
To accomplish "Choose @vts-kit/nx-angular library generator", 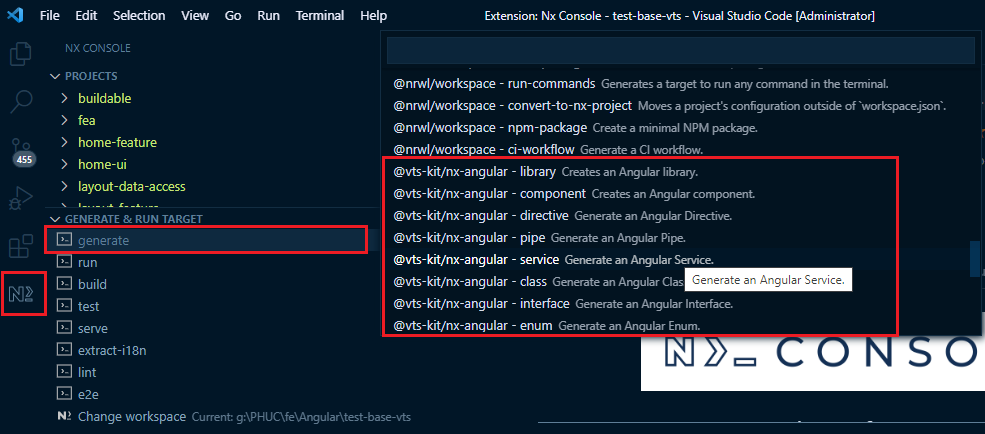I will click(x=680, y=171).
